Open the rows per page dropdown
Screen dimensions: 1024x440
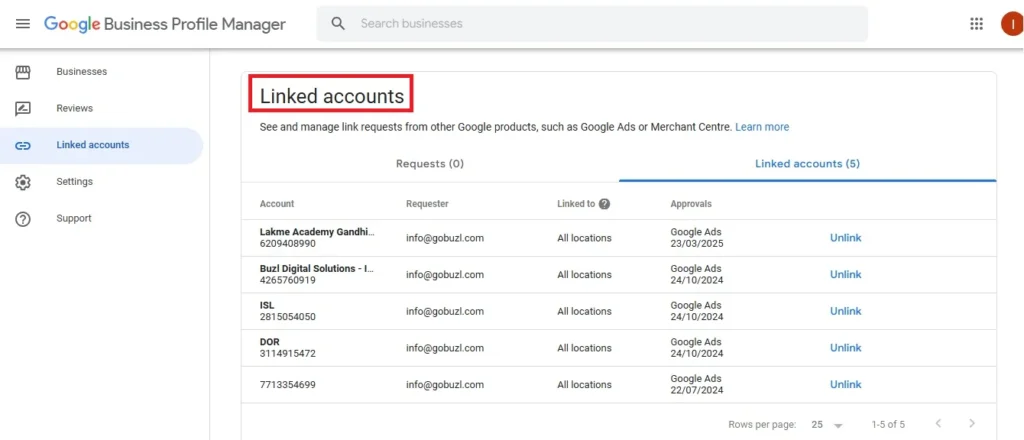pyautogui.click(x=827, y=424)
